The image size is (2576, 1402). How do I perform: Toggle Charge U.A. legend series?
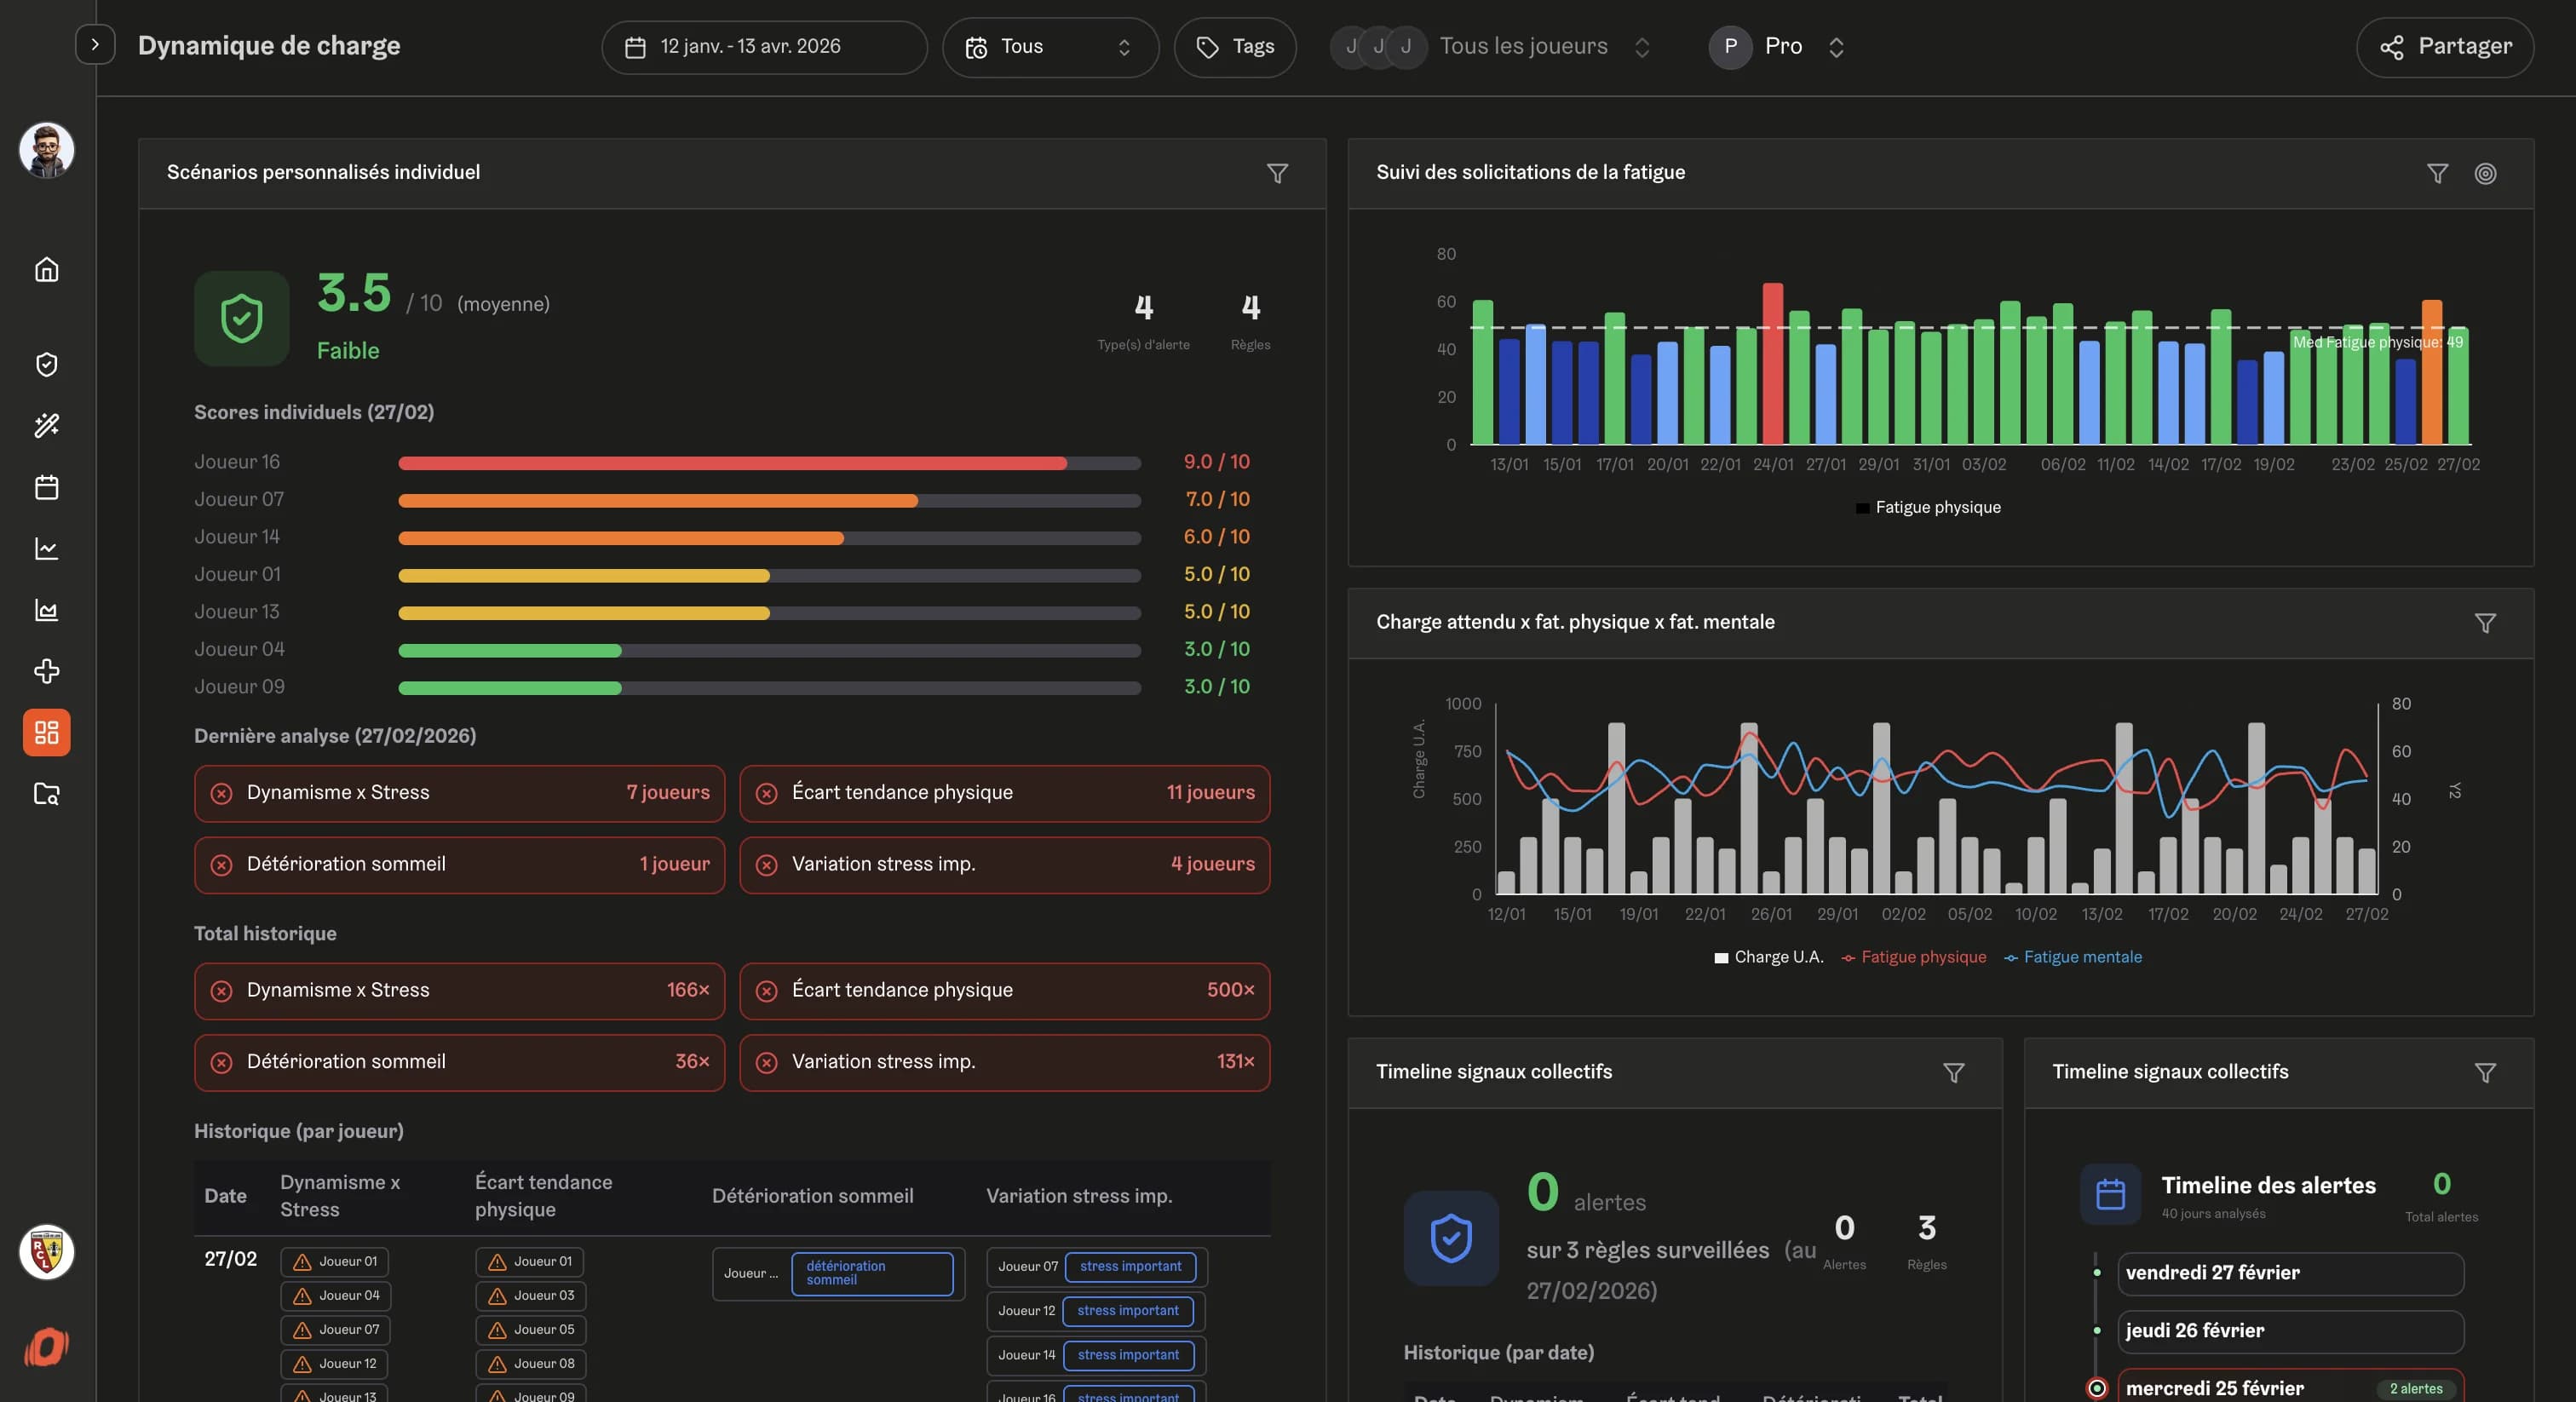pyautogui.click(x=1768, y=957)
